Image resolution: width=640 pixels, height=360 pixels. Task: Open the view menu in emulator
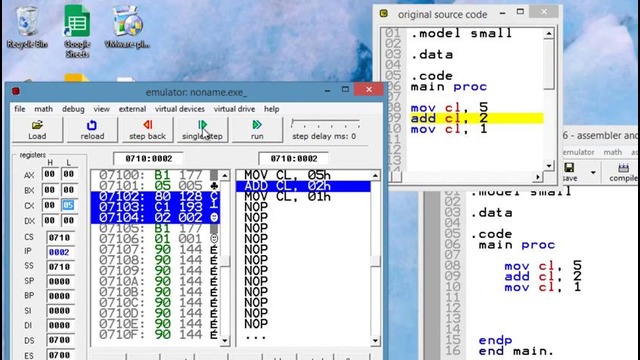pos(101,109)
